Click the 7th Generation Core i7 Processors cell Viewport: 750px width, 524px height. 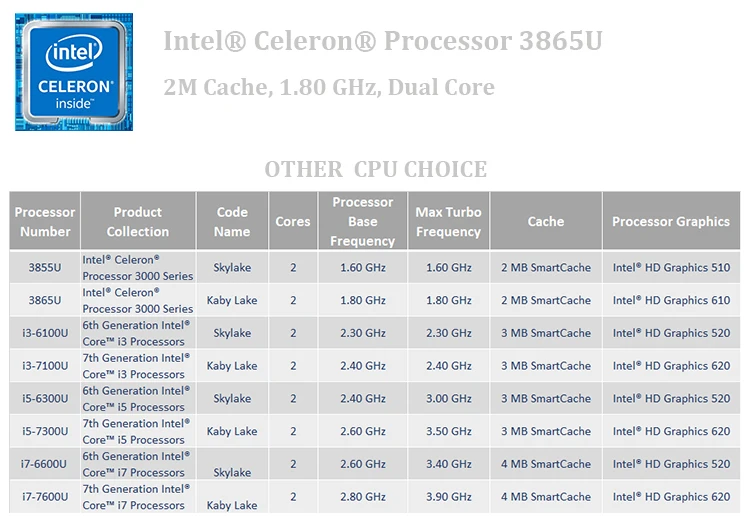pos(138,497)
